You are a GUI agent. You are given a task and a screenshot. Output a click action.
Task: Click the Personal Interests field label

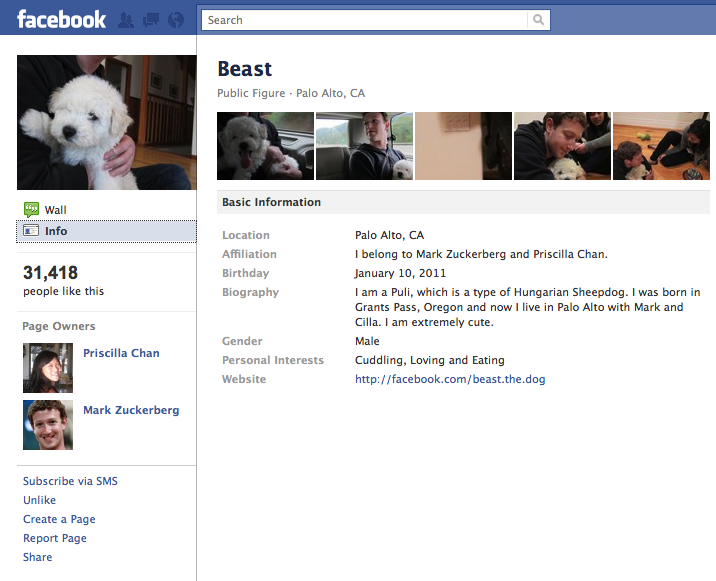pyautogui.click(x=273, y=360)
